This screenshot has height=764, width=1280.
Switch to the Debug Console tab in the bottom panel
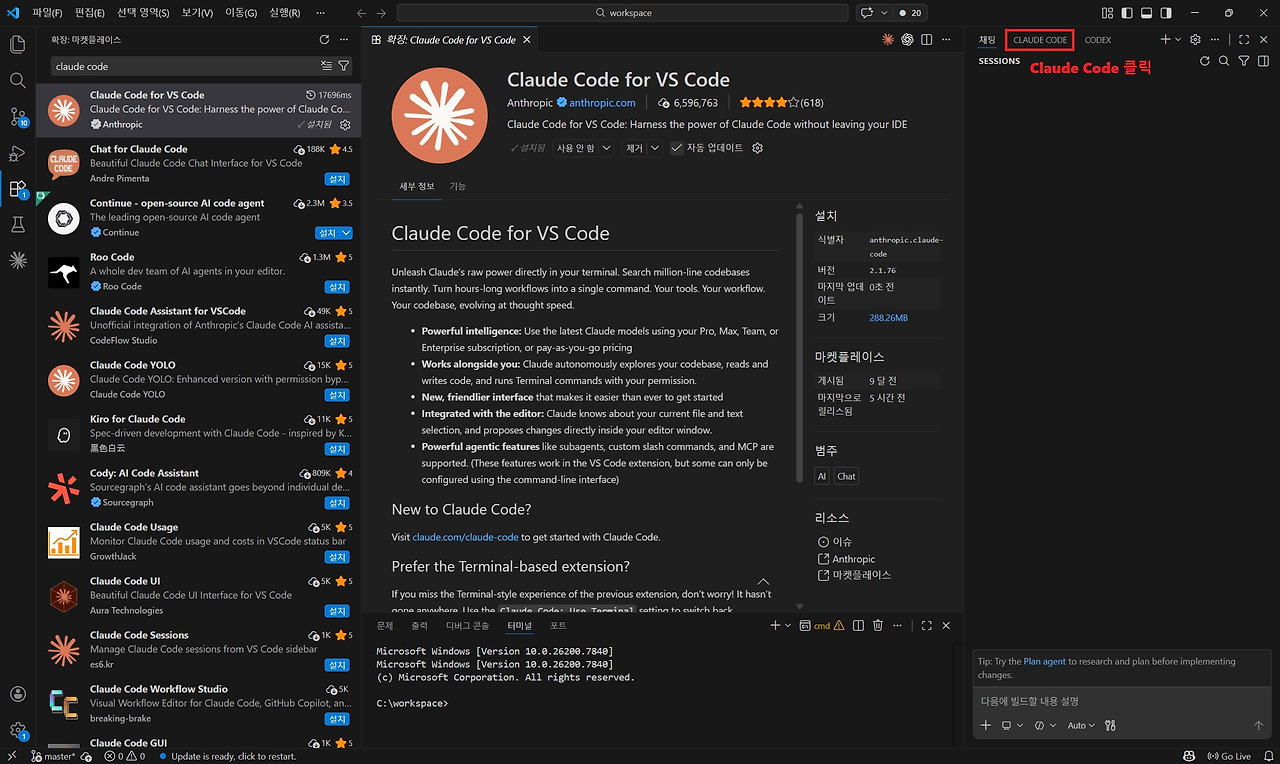coord(468,626)
